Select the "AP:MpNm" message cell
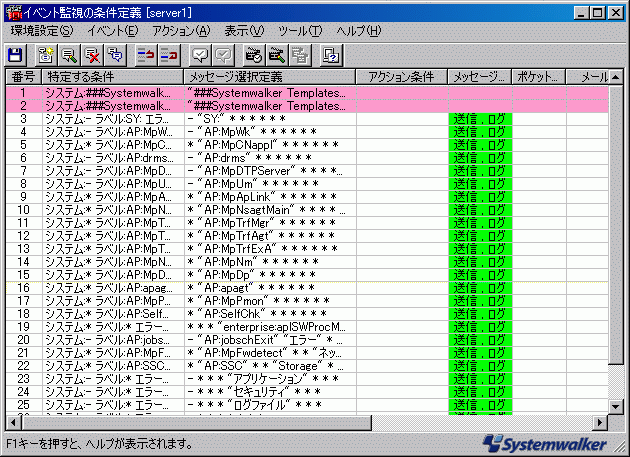This screenshot has height=457, width=630. (270, 262)
